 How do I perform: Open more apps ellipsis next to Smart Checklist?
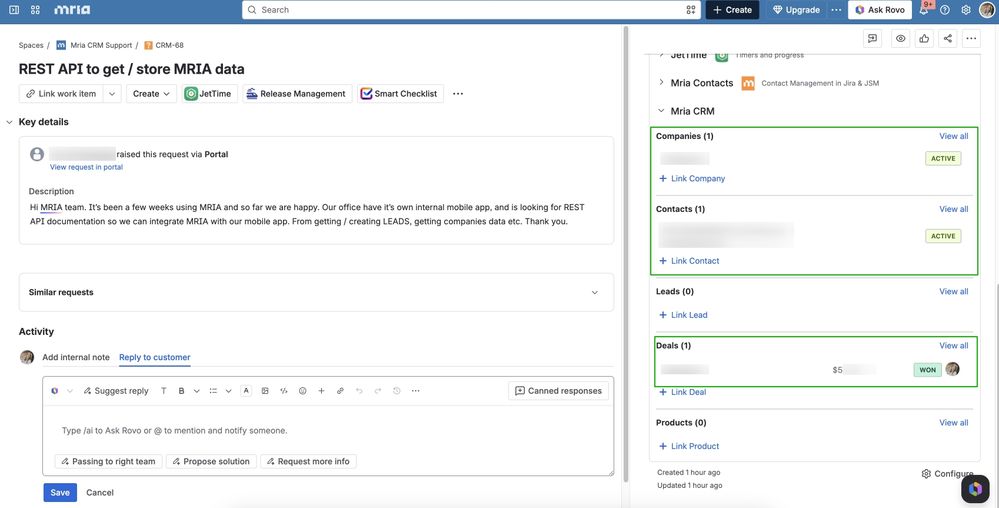[458, 94]
